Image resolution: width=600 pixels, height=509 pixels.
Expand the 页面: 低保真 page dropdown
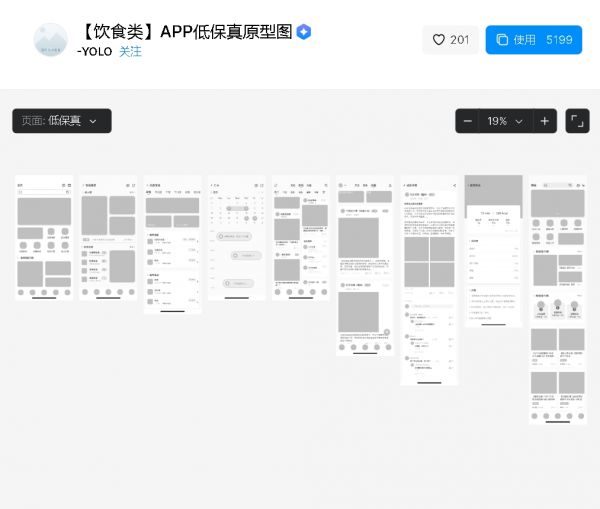tap(61, 121)
